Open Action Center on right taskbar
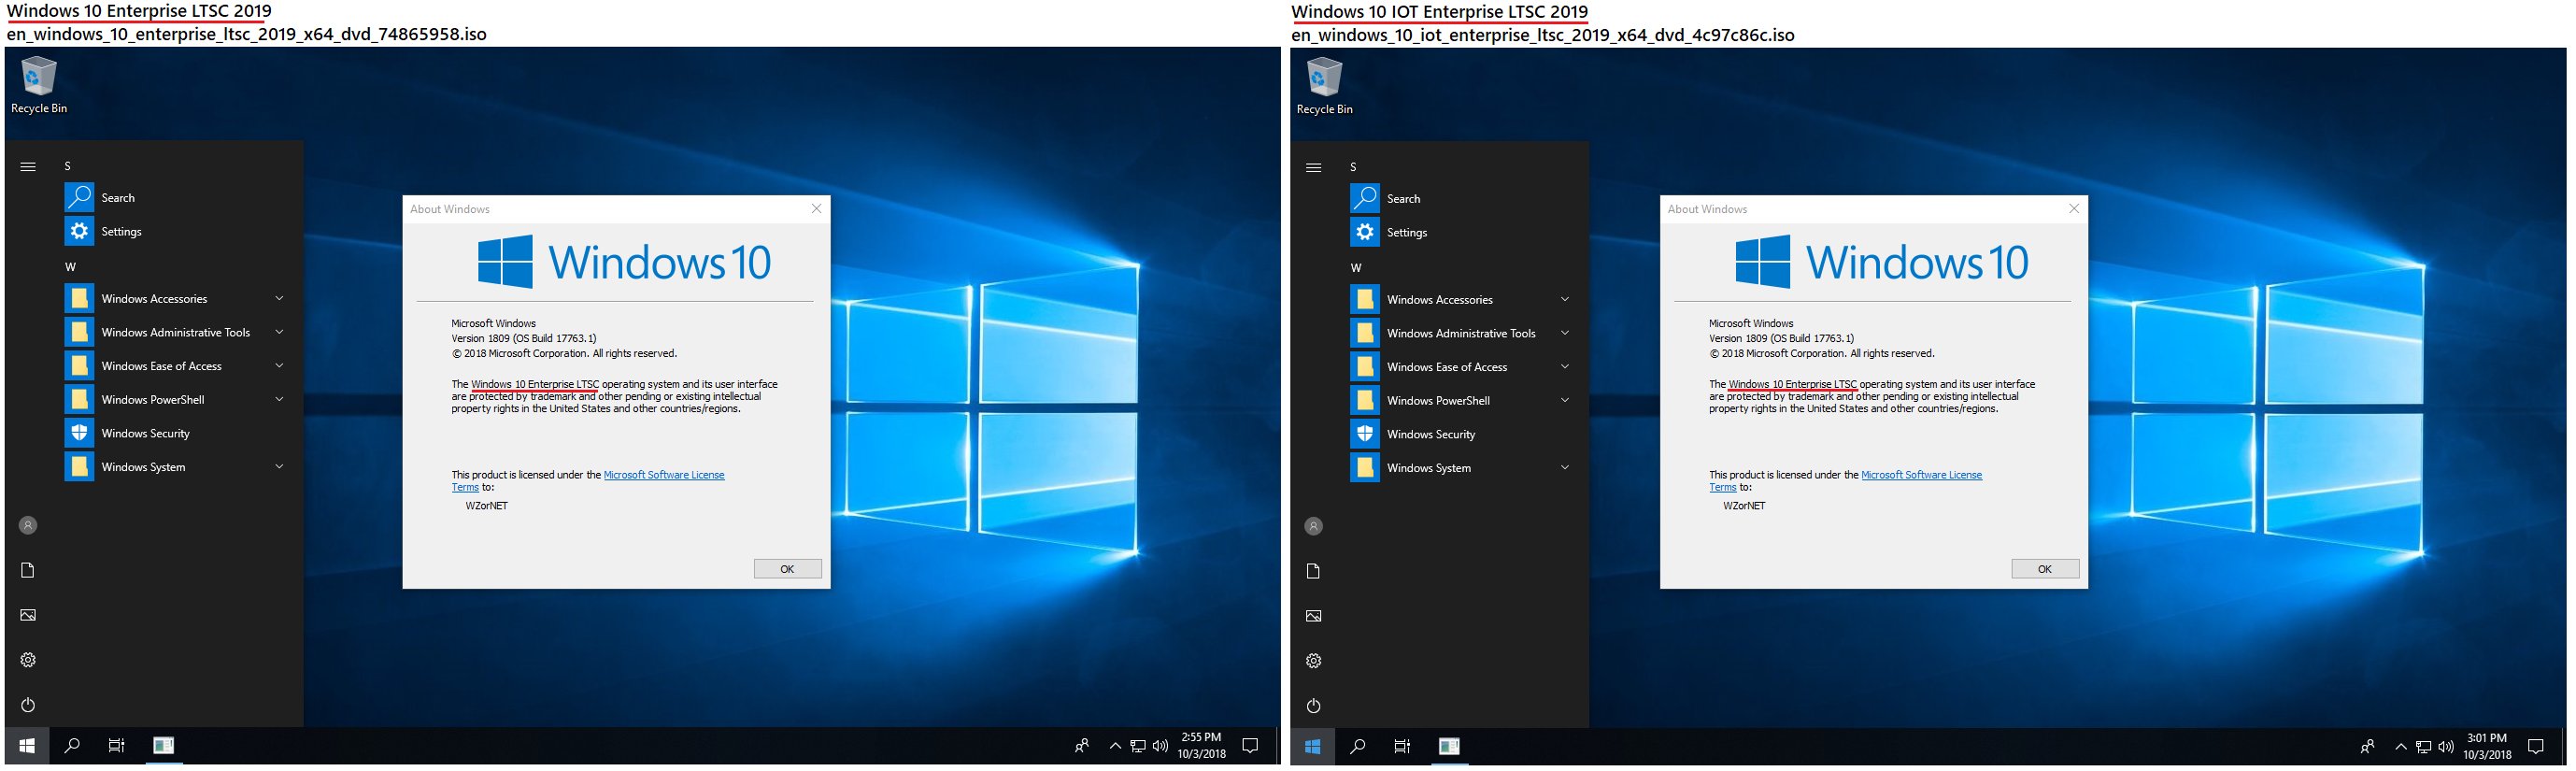 (2535, 747)
